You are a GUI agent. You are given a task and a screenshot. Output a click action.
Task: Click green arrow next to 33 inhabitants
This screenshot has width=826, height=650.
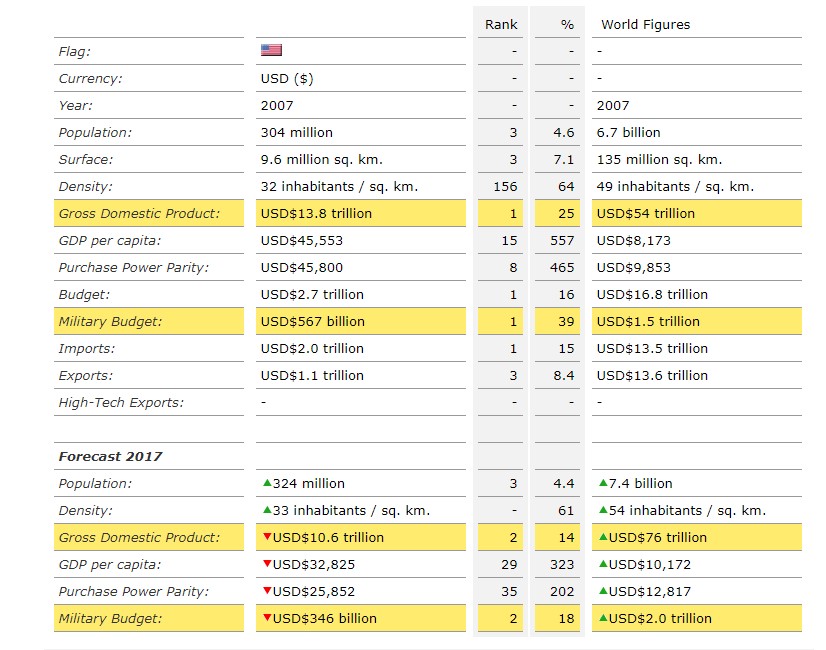pos(266,510)
